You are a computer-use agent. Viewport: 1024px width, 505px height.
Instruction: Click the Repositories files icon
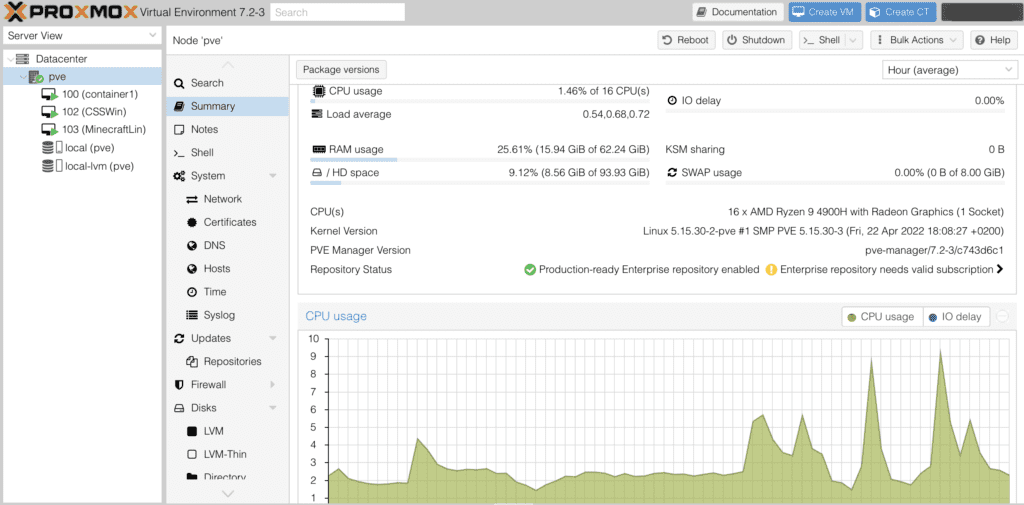192,361
